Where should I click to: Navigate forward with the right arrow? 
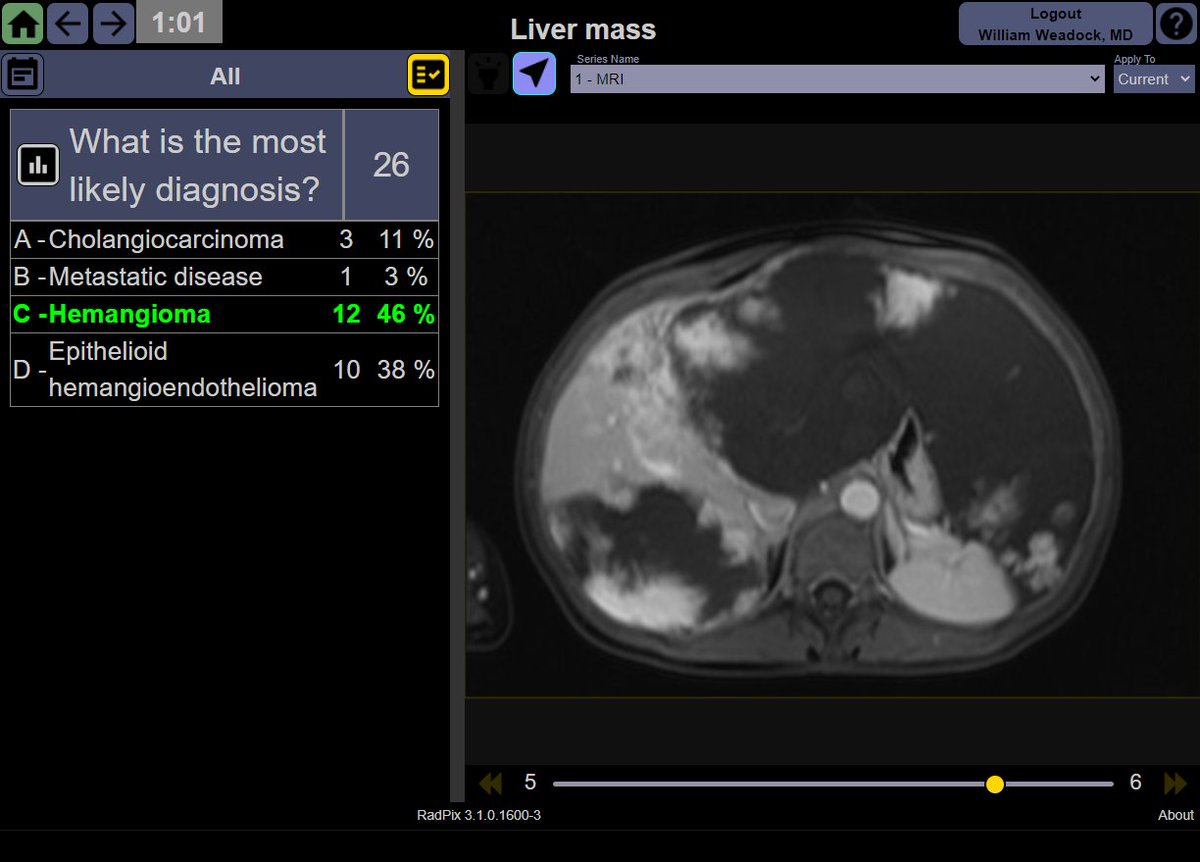(x=113, y=22)
